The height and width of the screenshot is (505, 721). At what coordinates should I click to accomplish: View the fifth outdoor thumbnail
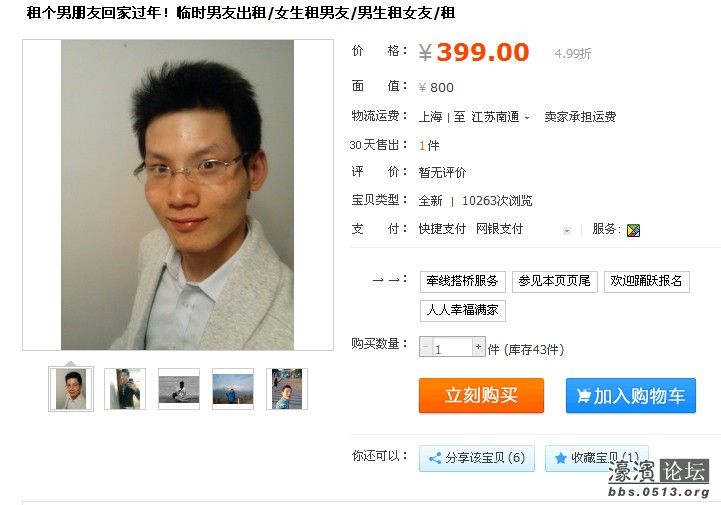coord(287,389)
